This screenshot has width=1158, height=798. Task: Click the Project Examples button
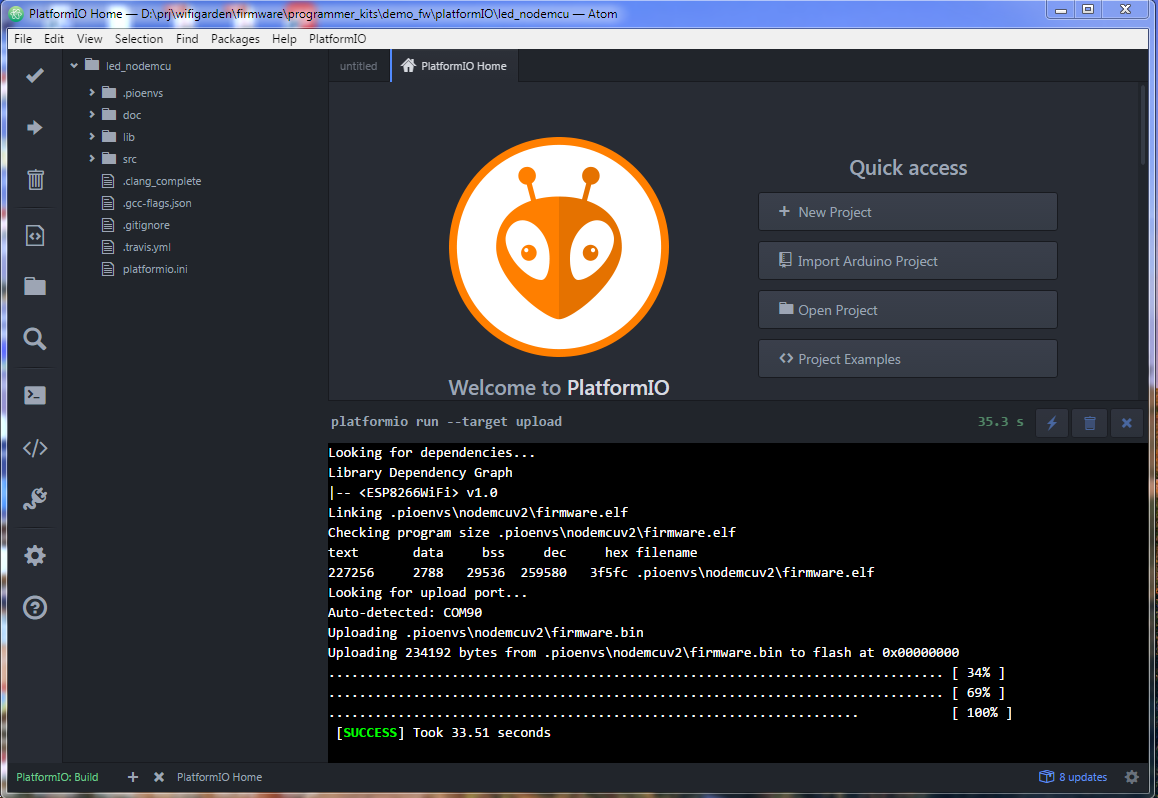tap(908, 359)
